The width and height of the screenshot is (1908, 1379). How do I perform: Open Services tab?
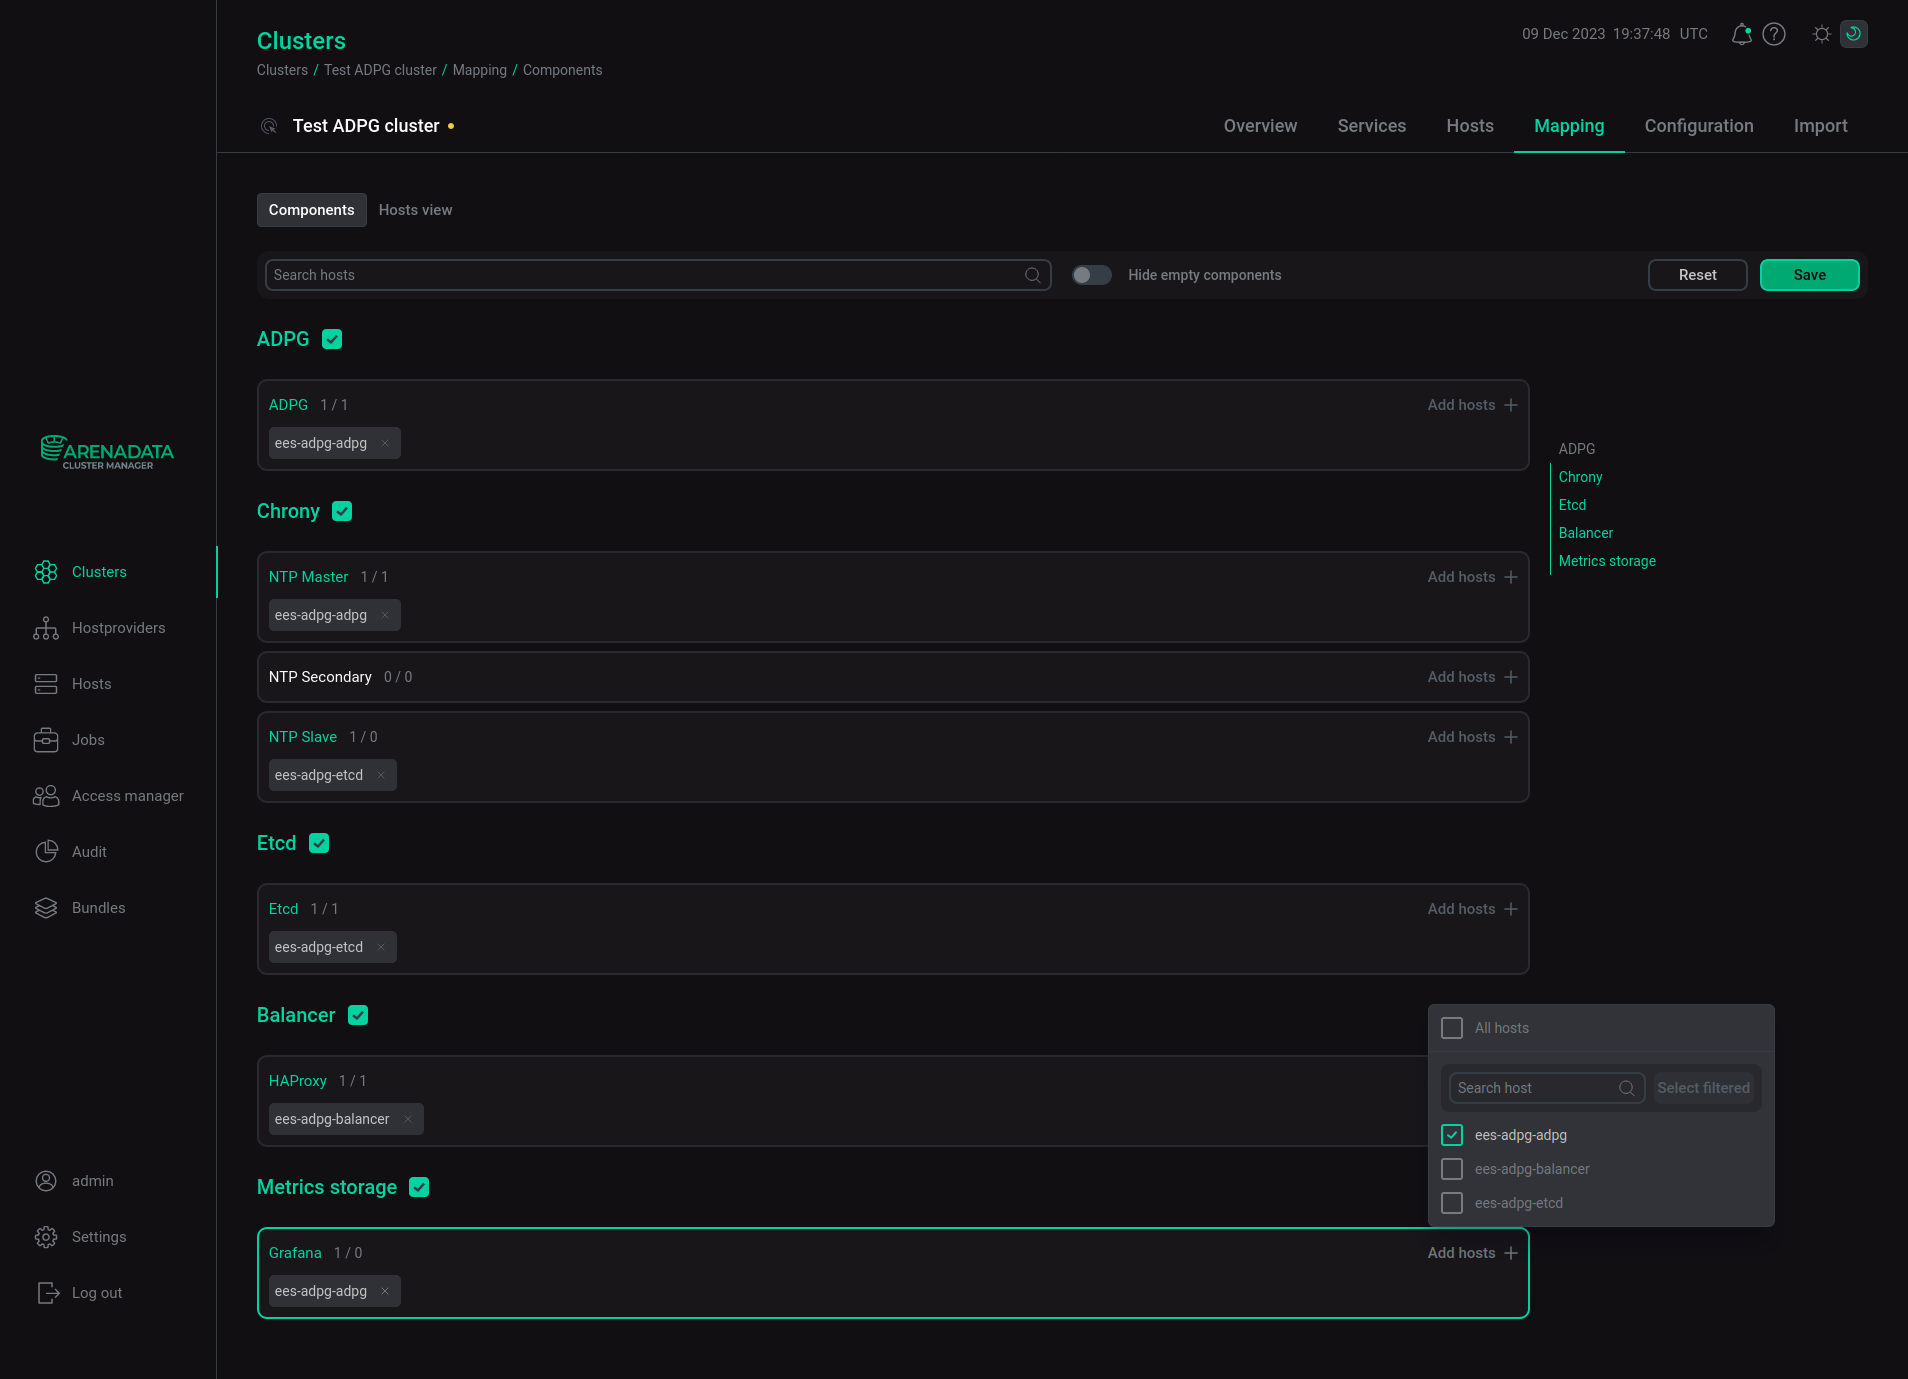coord(1371,126)
